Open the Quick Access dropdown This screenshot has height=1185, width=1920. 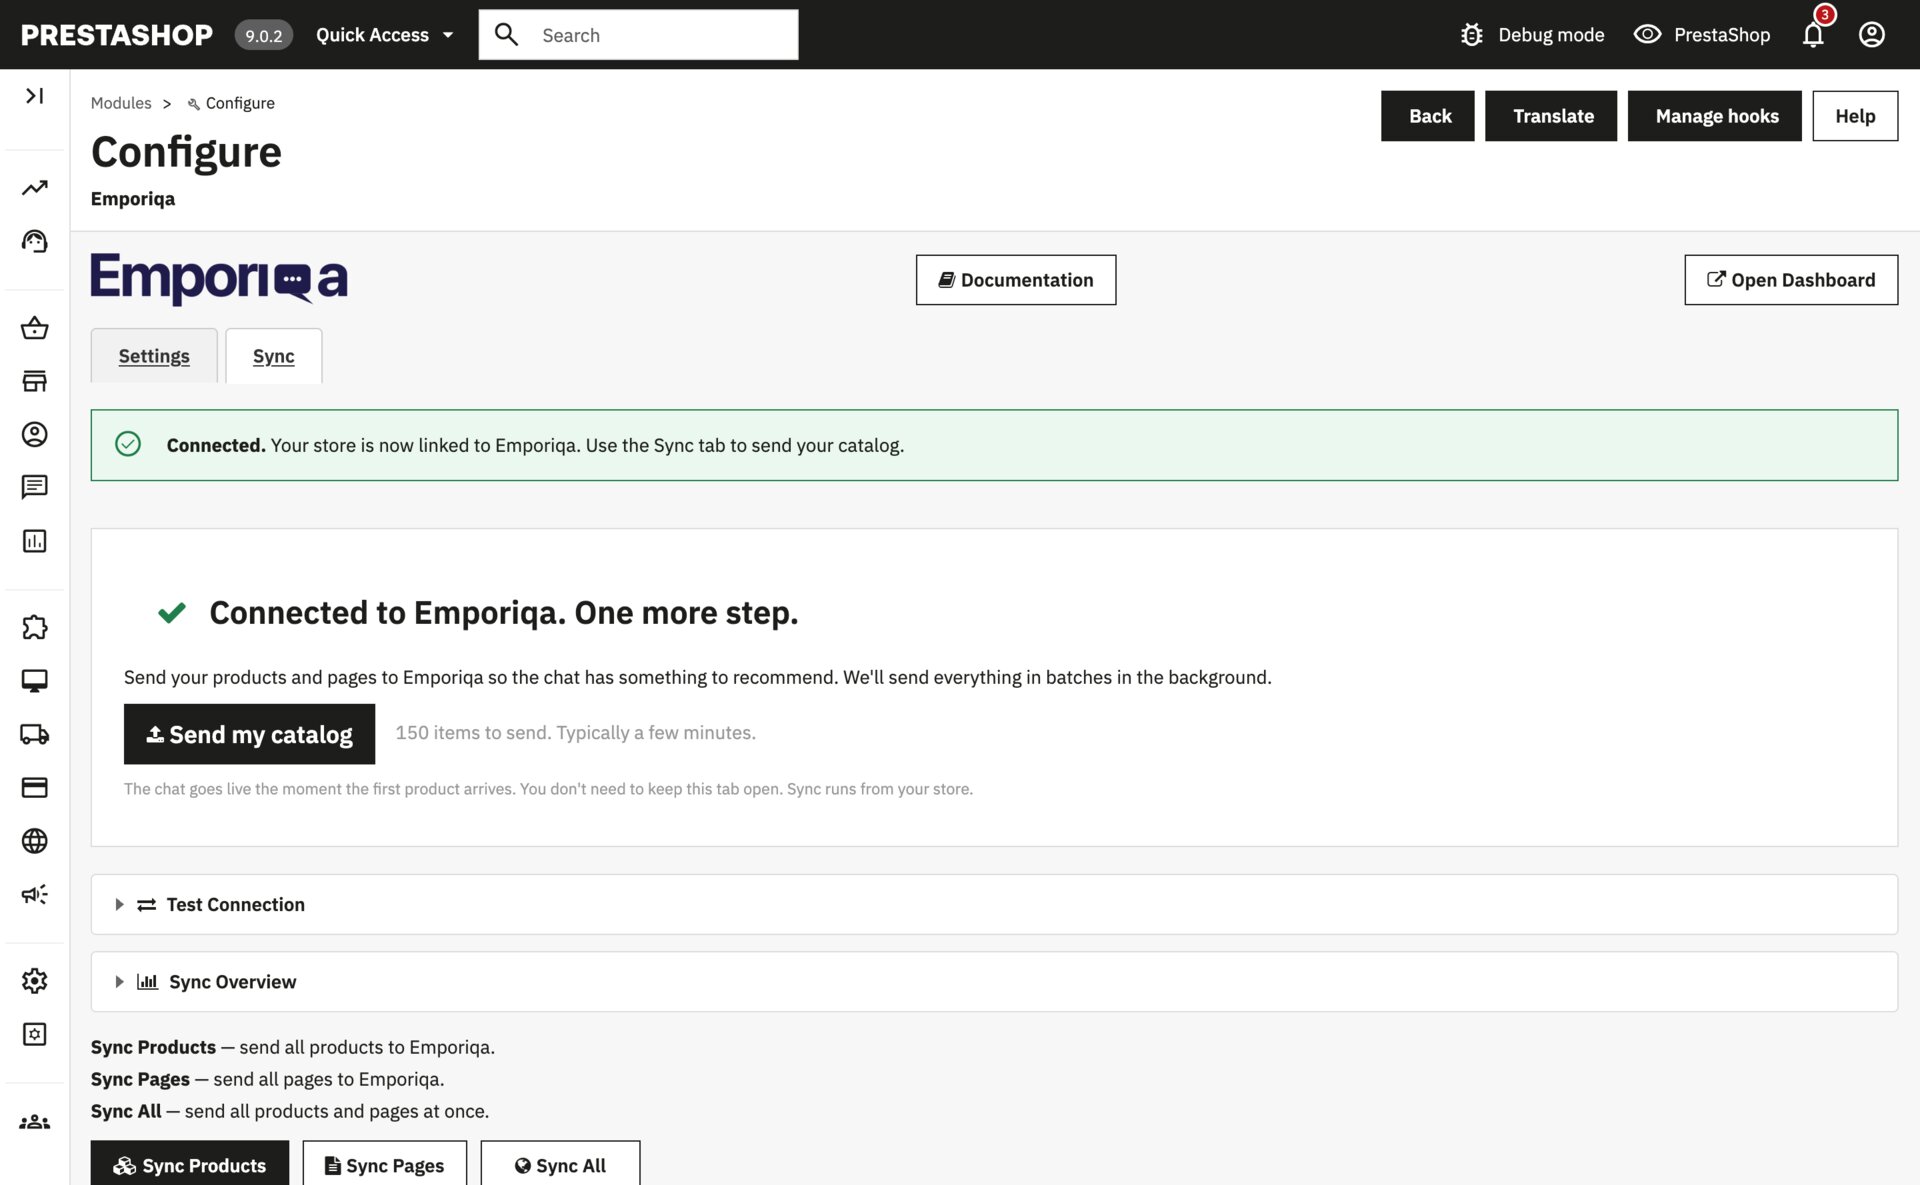tap(385, 35)
